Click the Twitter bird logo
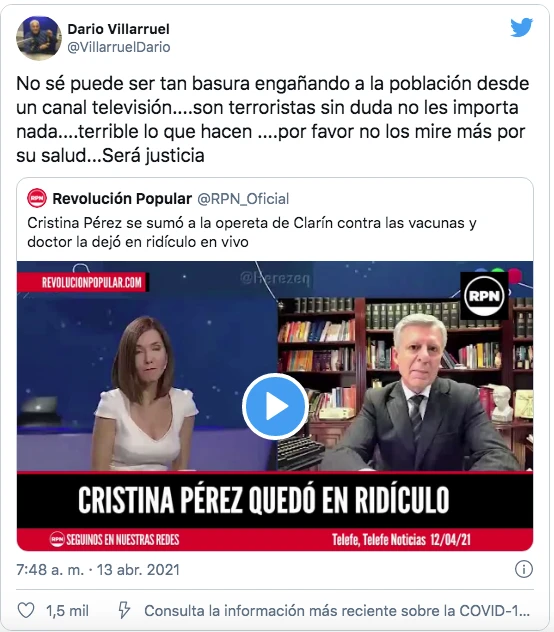This screenshot has width=554, height=632. click(x=521, y=27)
